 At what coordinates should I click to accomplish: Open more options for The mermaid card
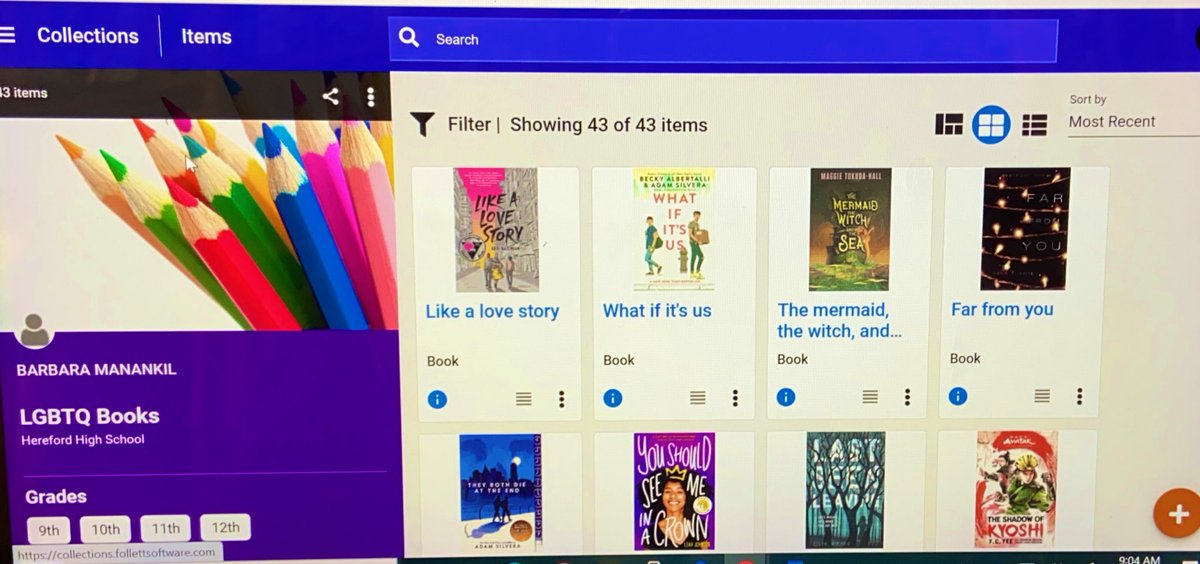tap(907, 397)
